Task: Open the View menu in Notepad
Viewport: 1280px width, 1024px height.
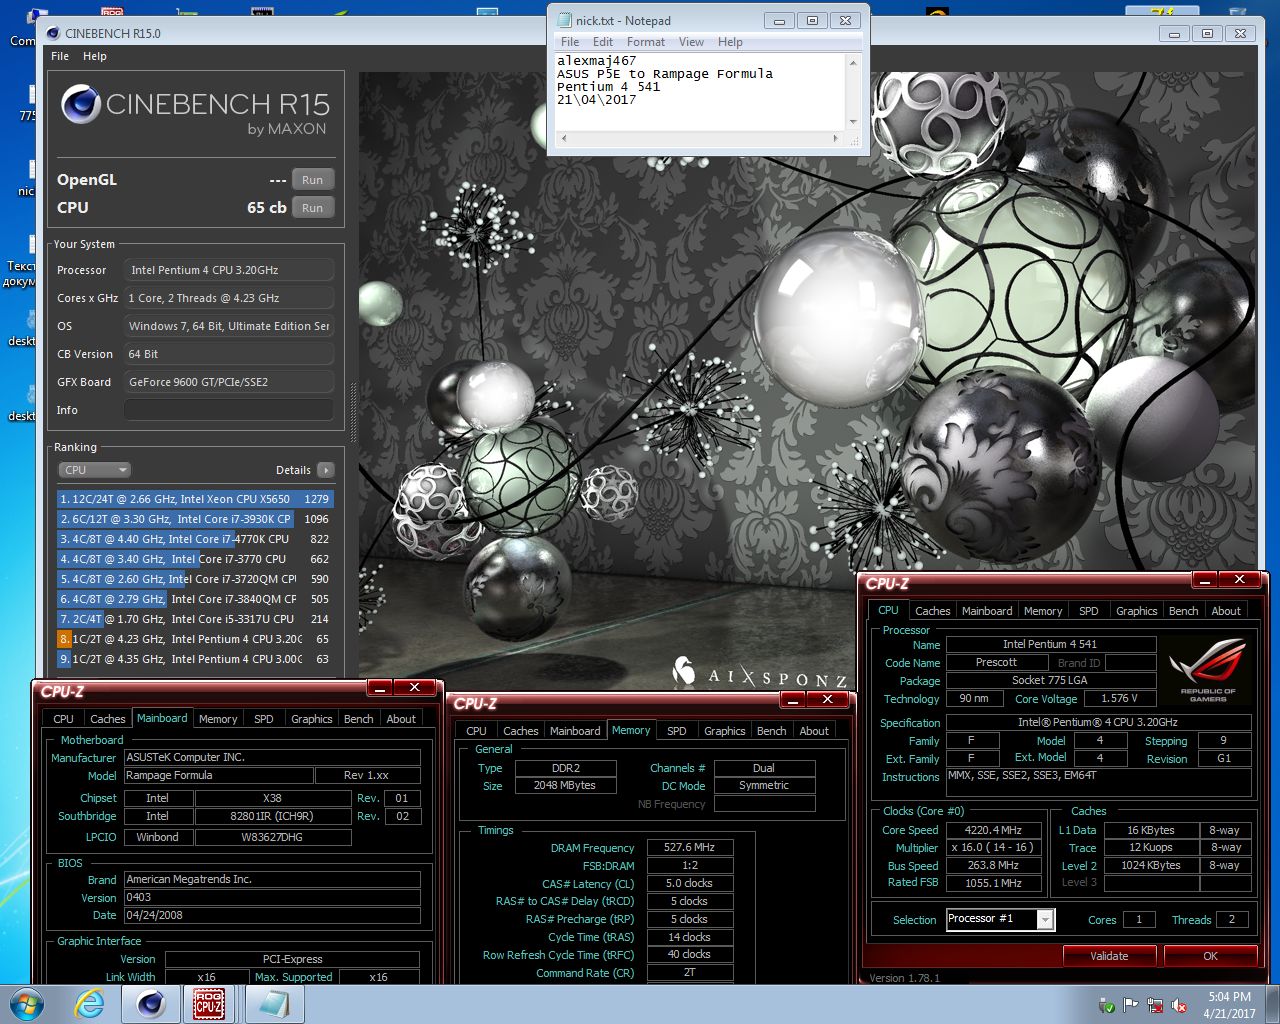Action: point(691,42)
